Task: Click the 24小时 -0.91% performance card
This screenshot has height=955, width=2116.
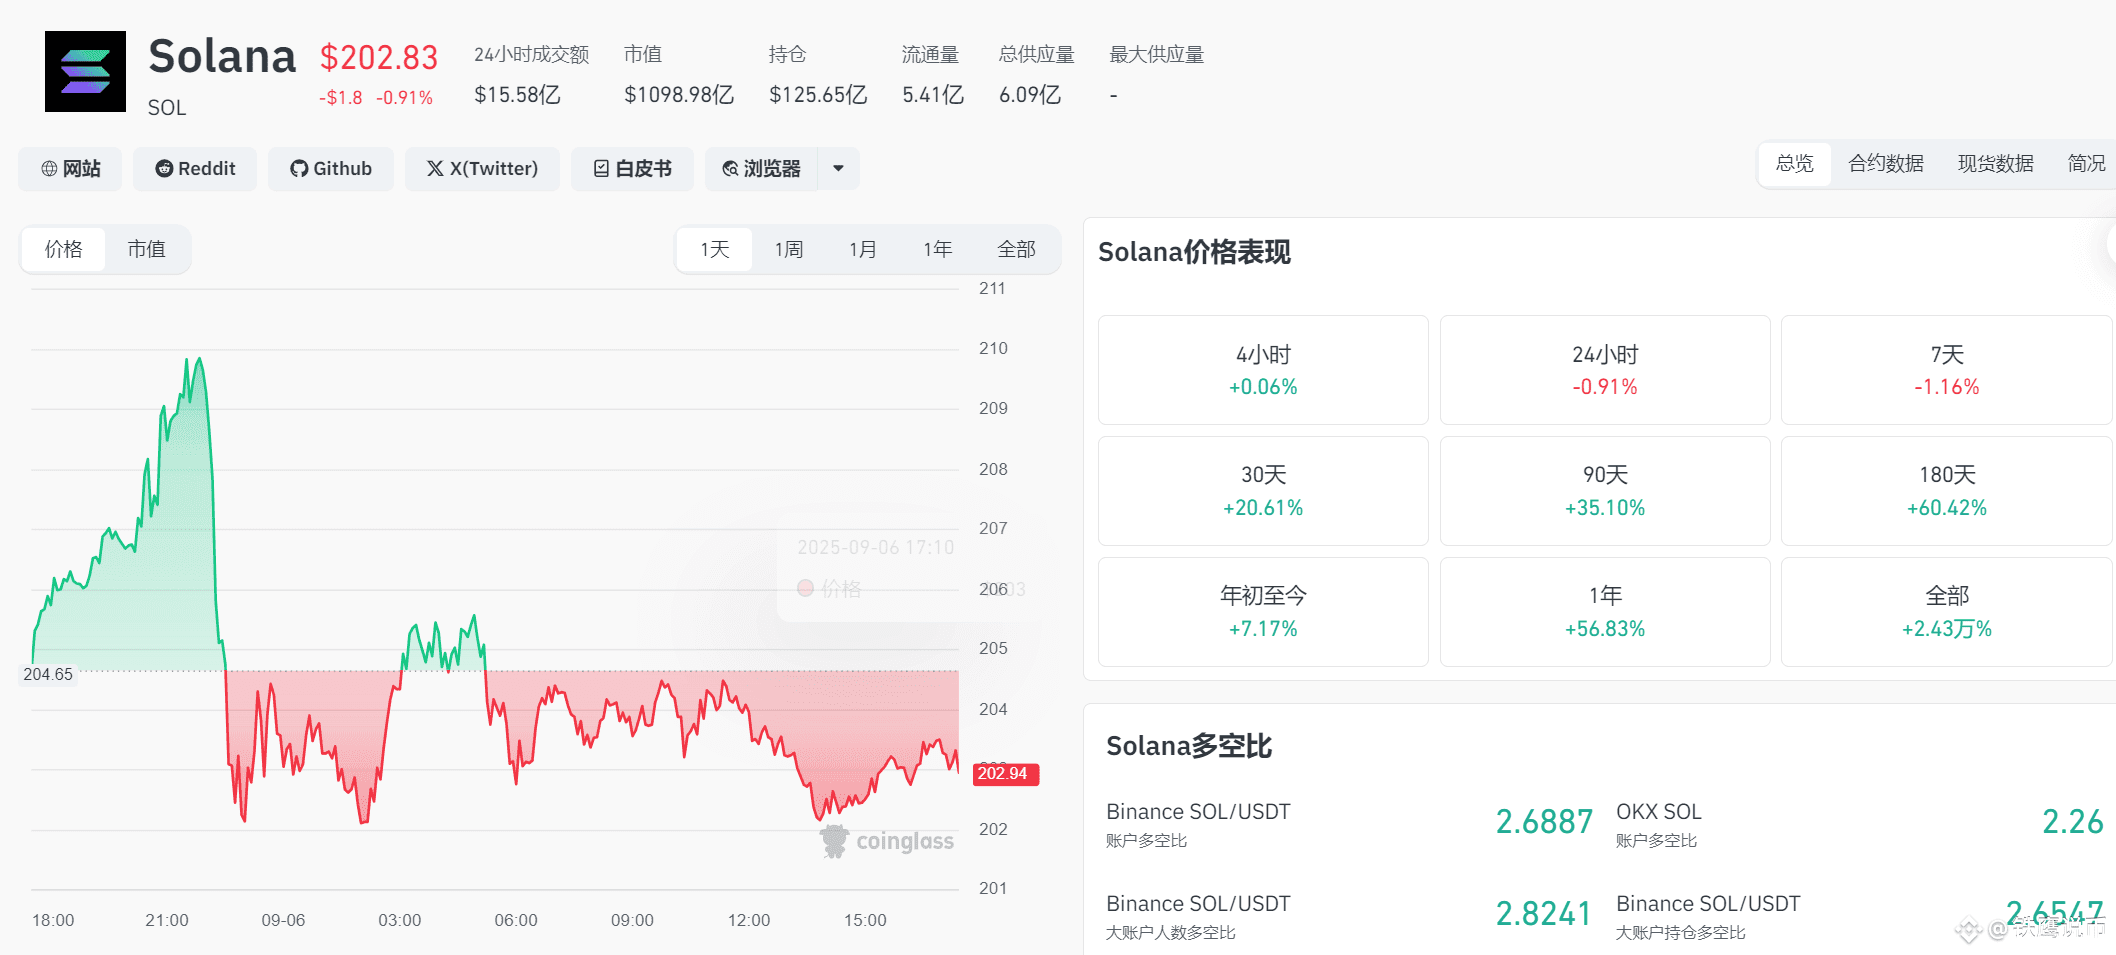Action: pos(1605,370)
